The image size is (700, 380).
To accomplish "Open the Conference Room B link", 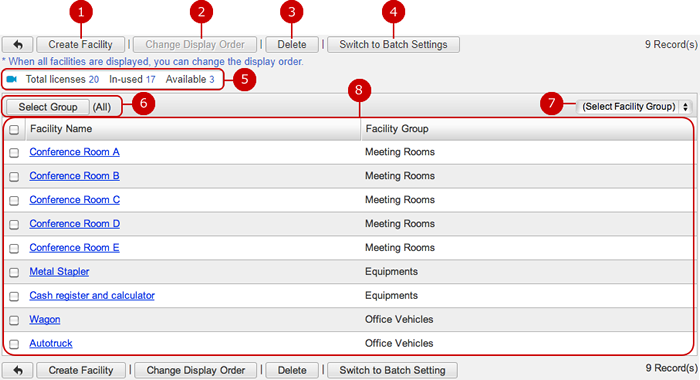I will coord(75,176).
